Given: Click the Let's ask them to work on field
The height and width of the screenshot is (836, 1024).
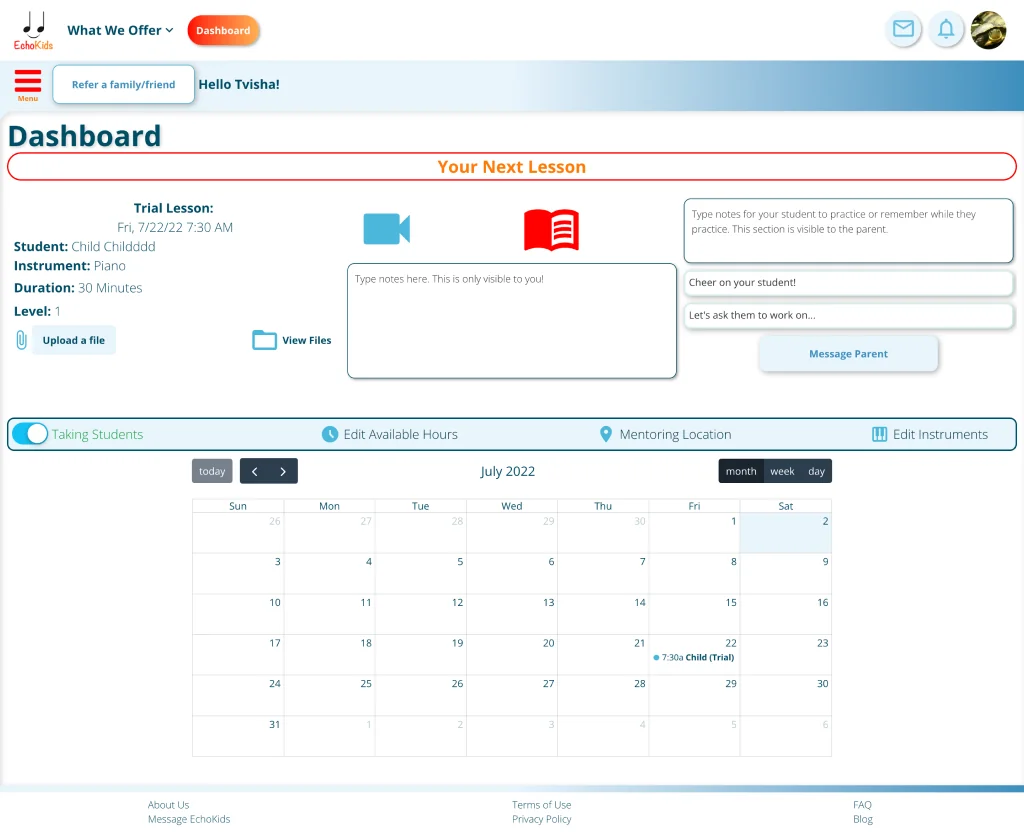Looking at the screenshot, I should (x=848, y=315).
